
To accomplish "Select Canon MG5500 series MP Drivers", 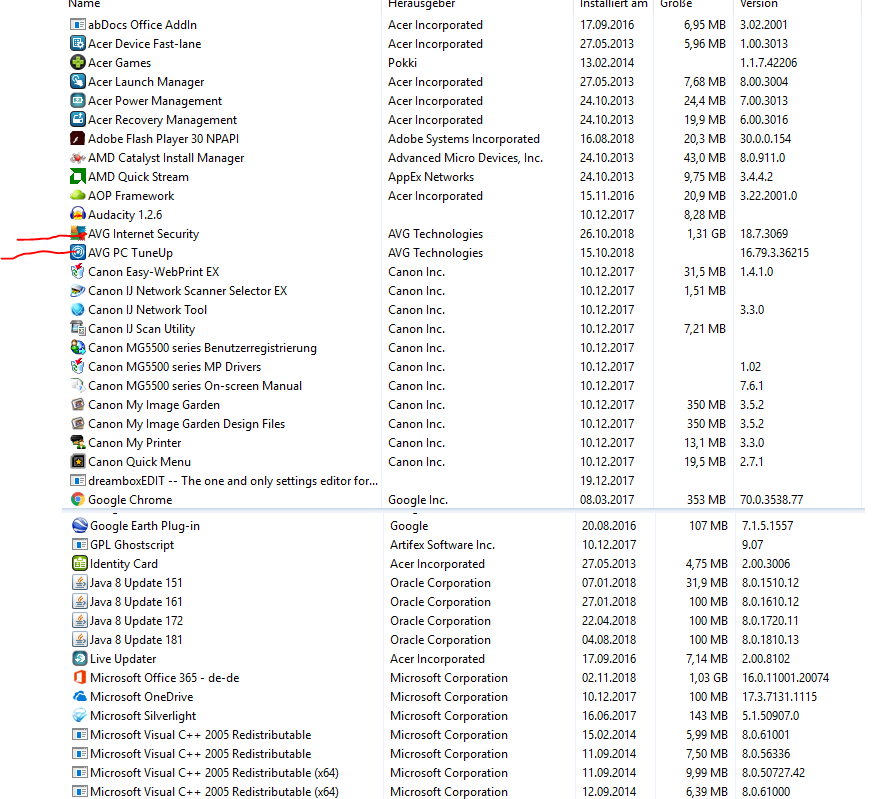I will [174, 367].
